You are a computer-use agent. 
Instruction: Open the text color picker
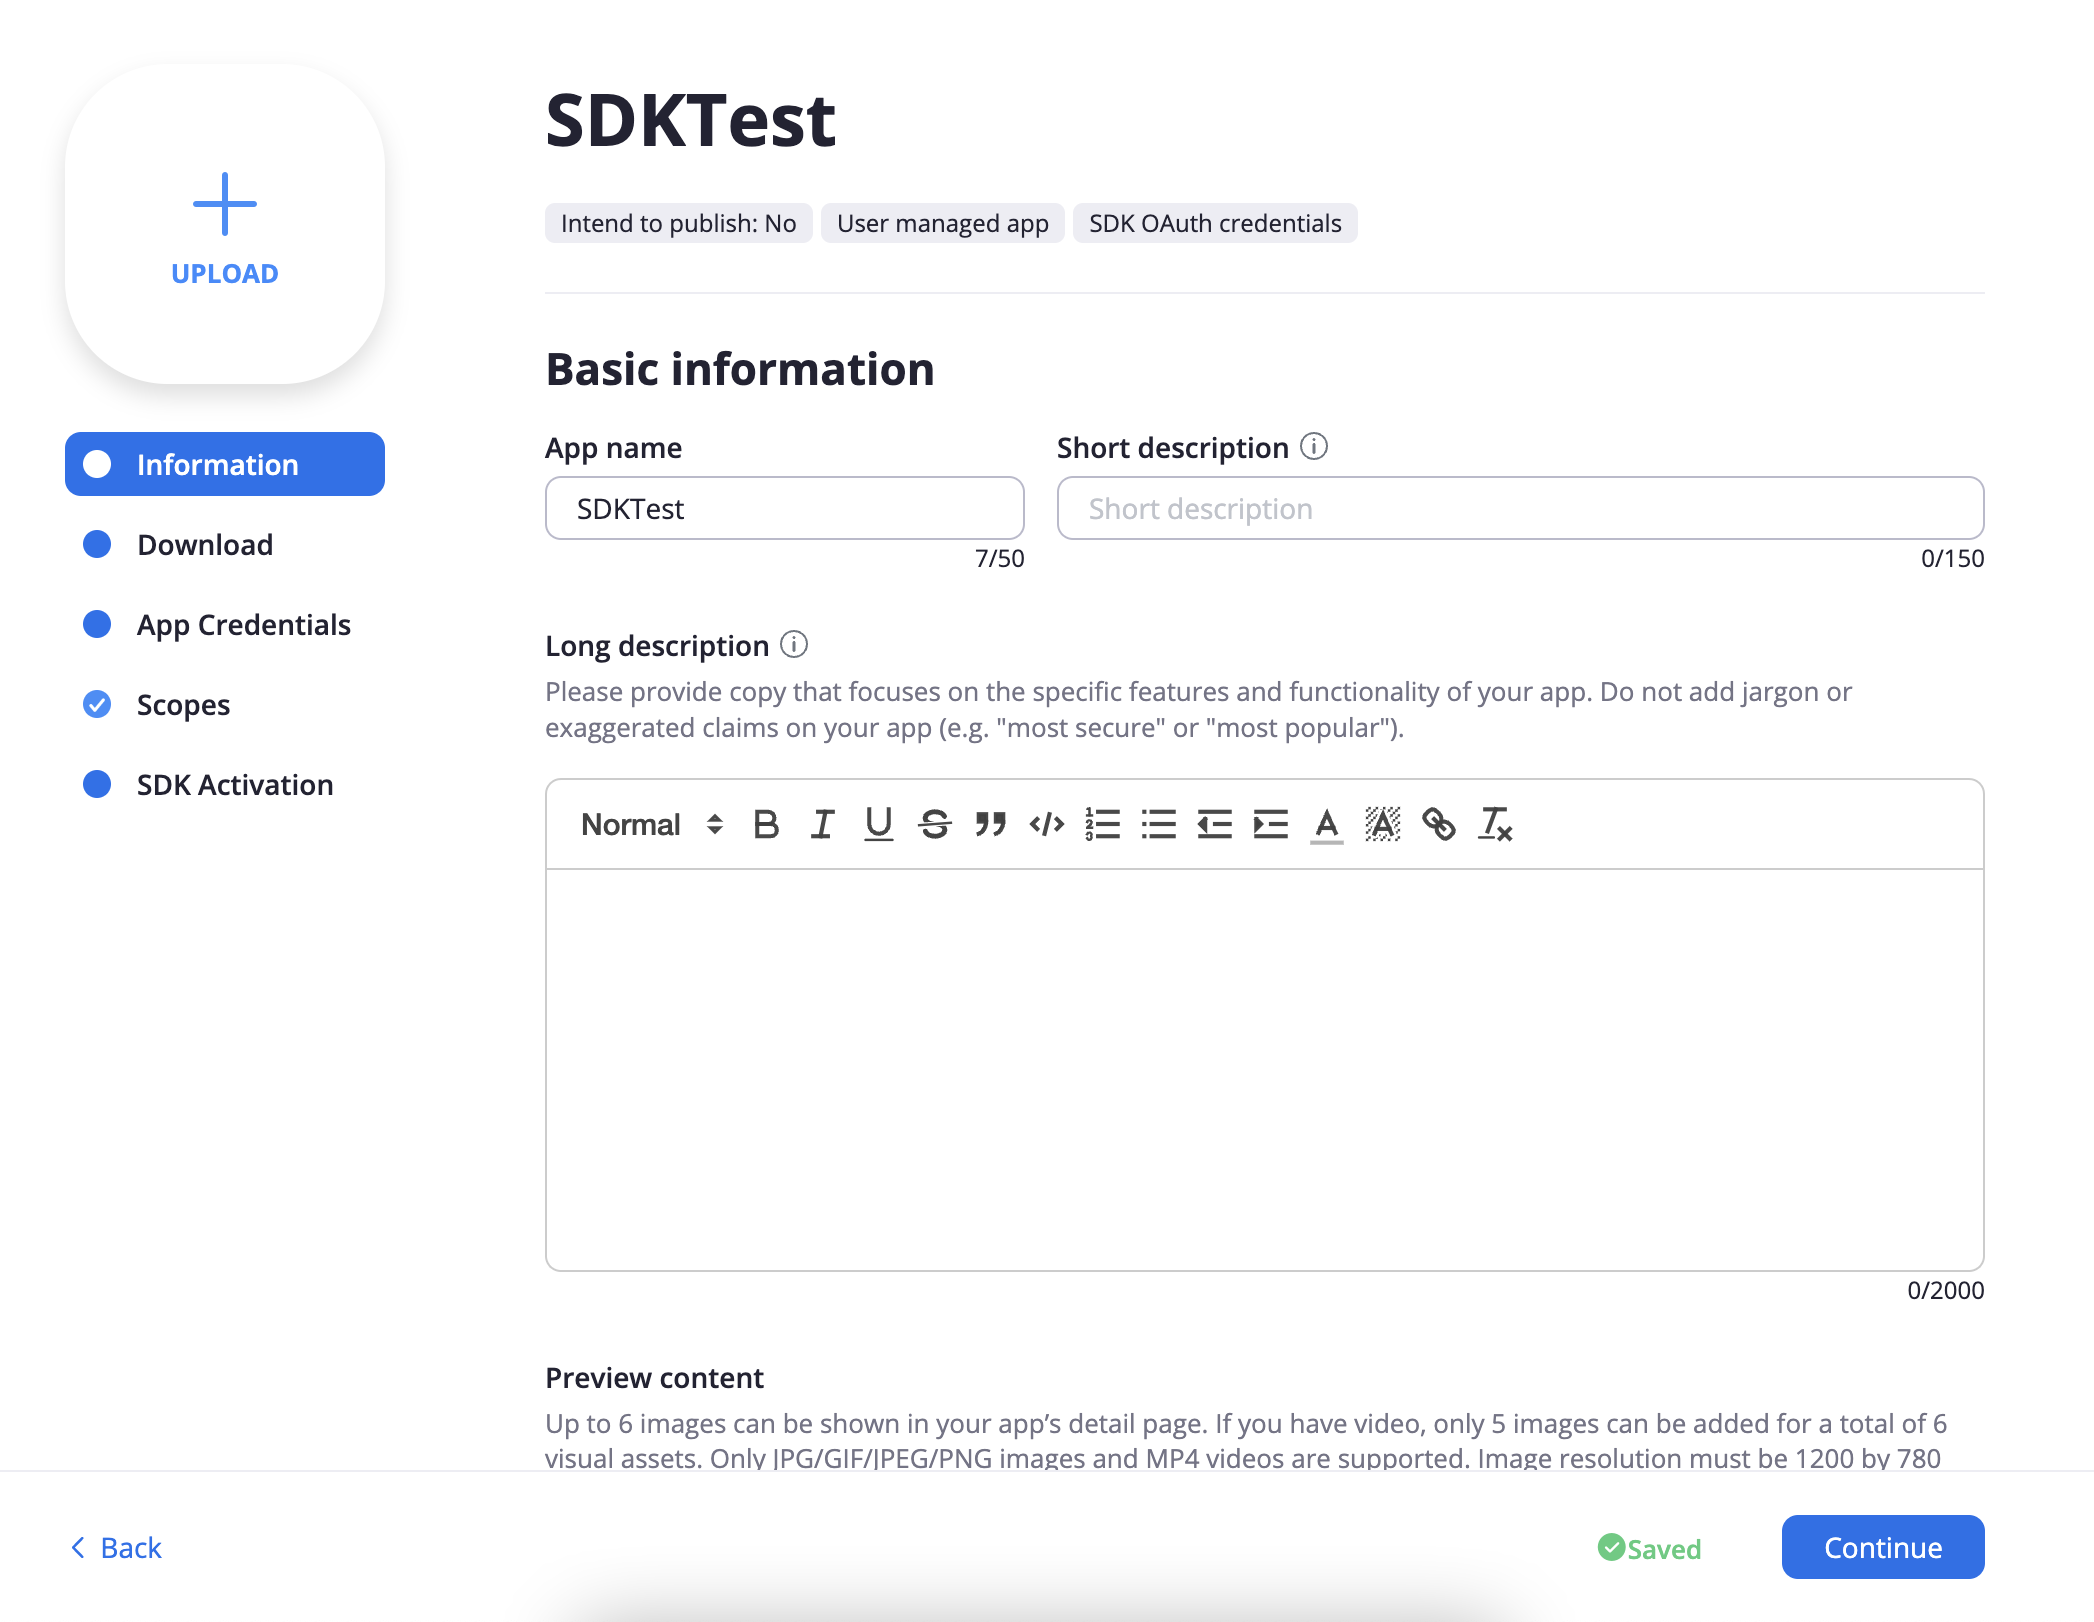click(x=1326, y=824)
